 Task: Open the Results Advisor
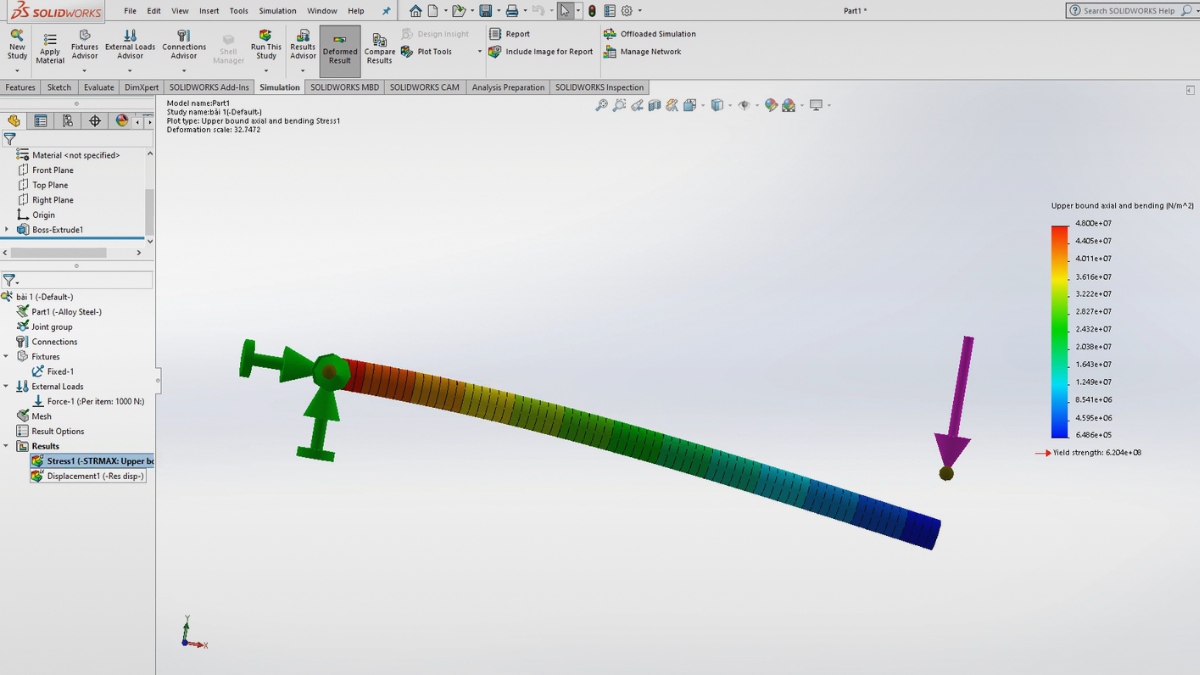click(x=303, y=46)
